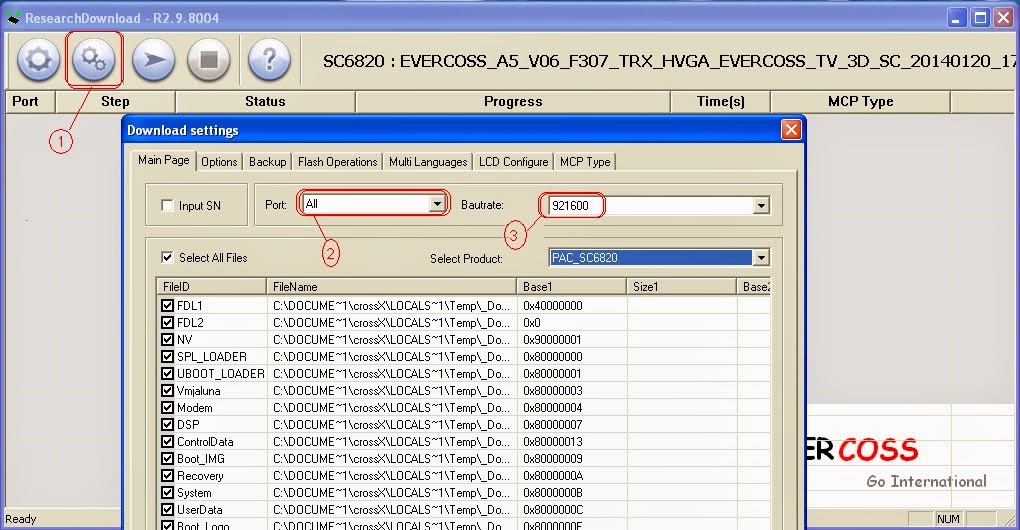This screenshot has width=1020, height=530.
Task: Uncheck the Boot_IMG checkbox
Action: 167,458
